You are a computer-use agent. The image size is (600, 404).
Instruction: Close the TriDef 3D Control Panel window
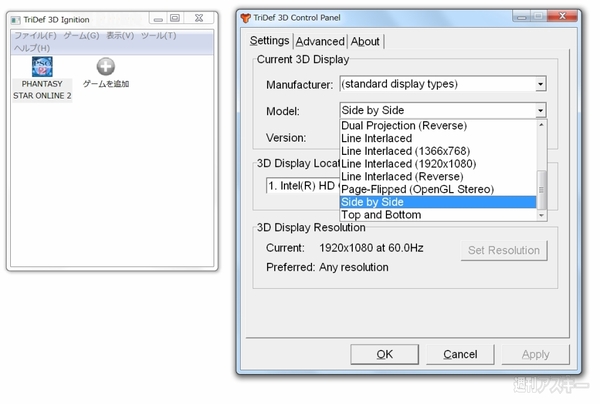(562, 16)
